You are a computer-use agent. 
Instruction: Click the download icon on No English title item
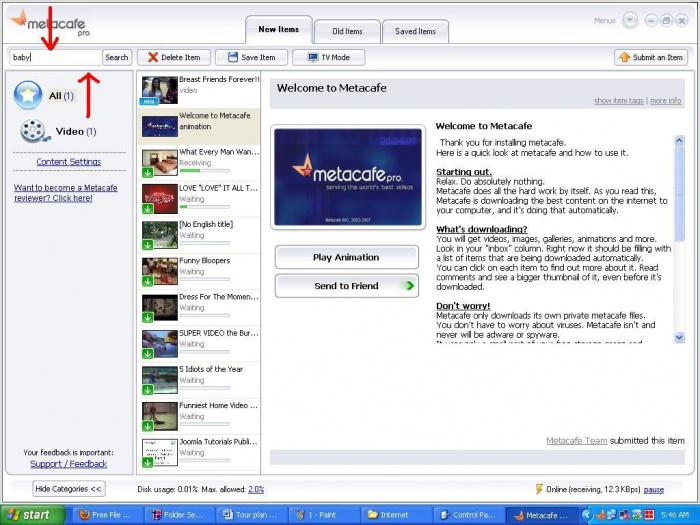(147, 245)
